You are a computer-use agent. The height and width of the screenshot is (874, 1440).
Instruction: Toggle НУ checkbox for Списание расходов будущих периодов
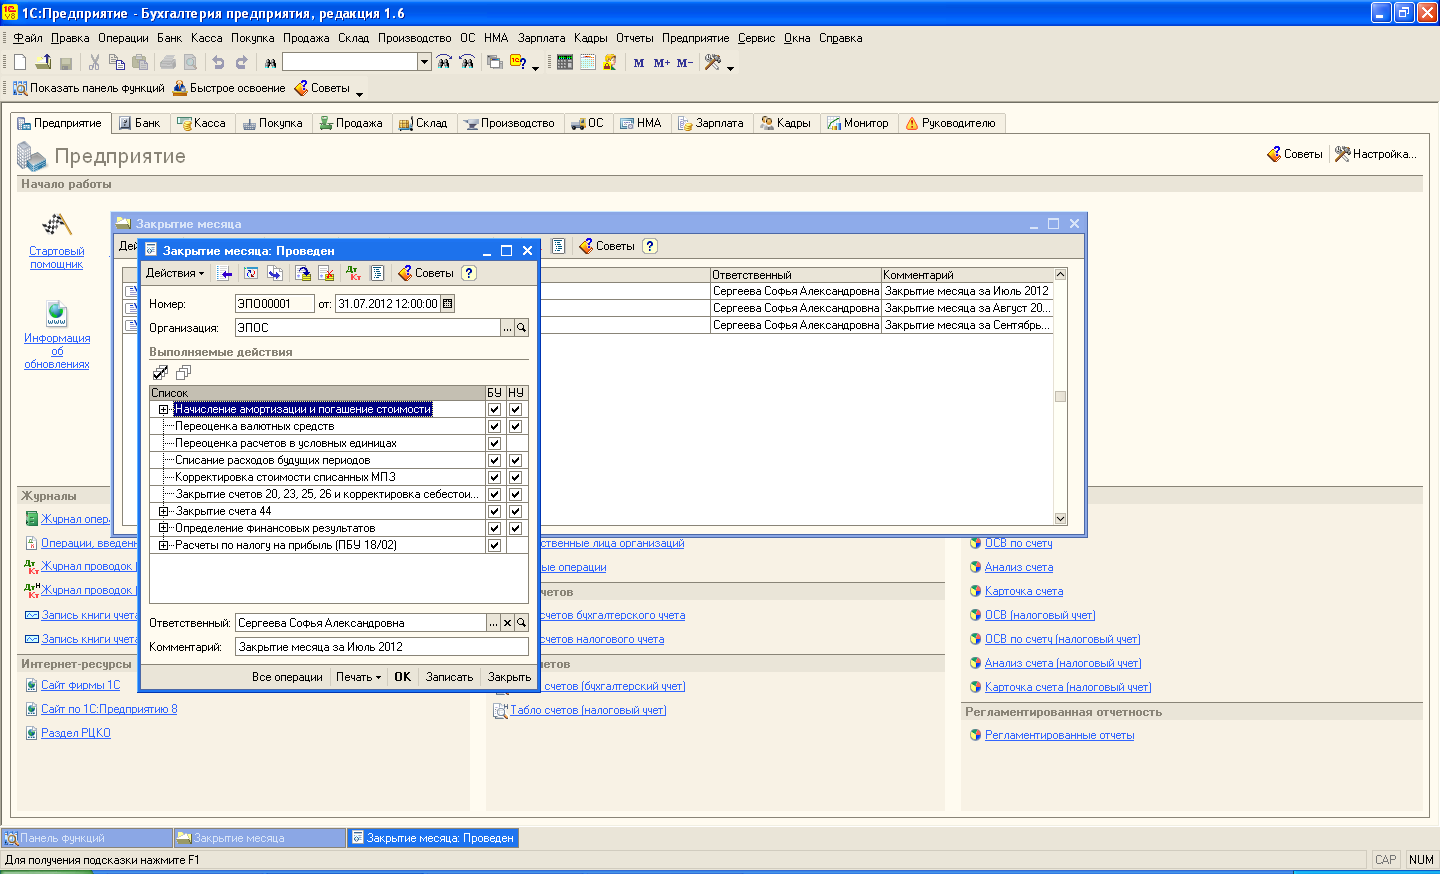click(x=515, y=461)
